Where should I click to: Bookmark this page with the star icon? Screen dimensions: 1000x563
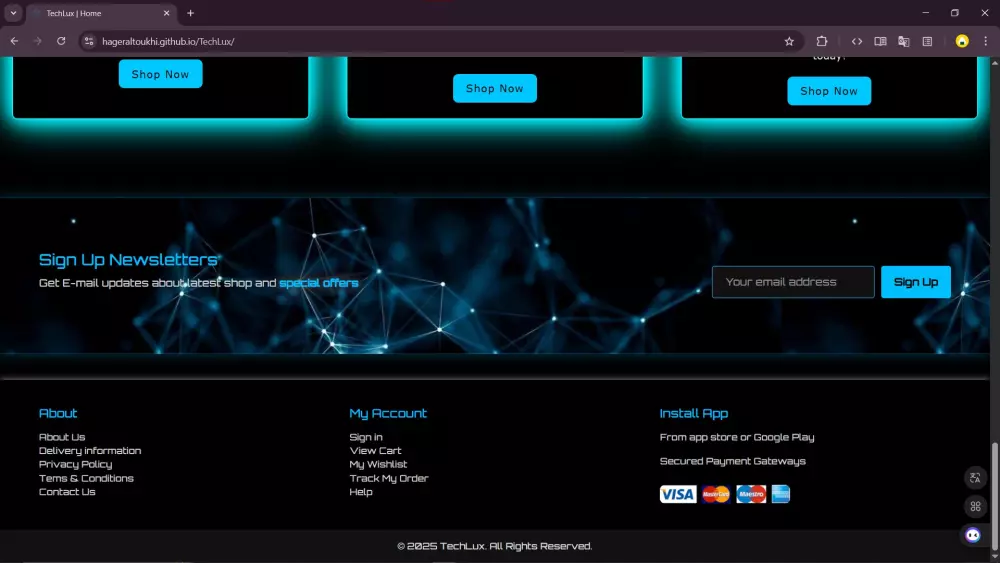[789, 41]
